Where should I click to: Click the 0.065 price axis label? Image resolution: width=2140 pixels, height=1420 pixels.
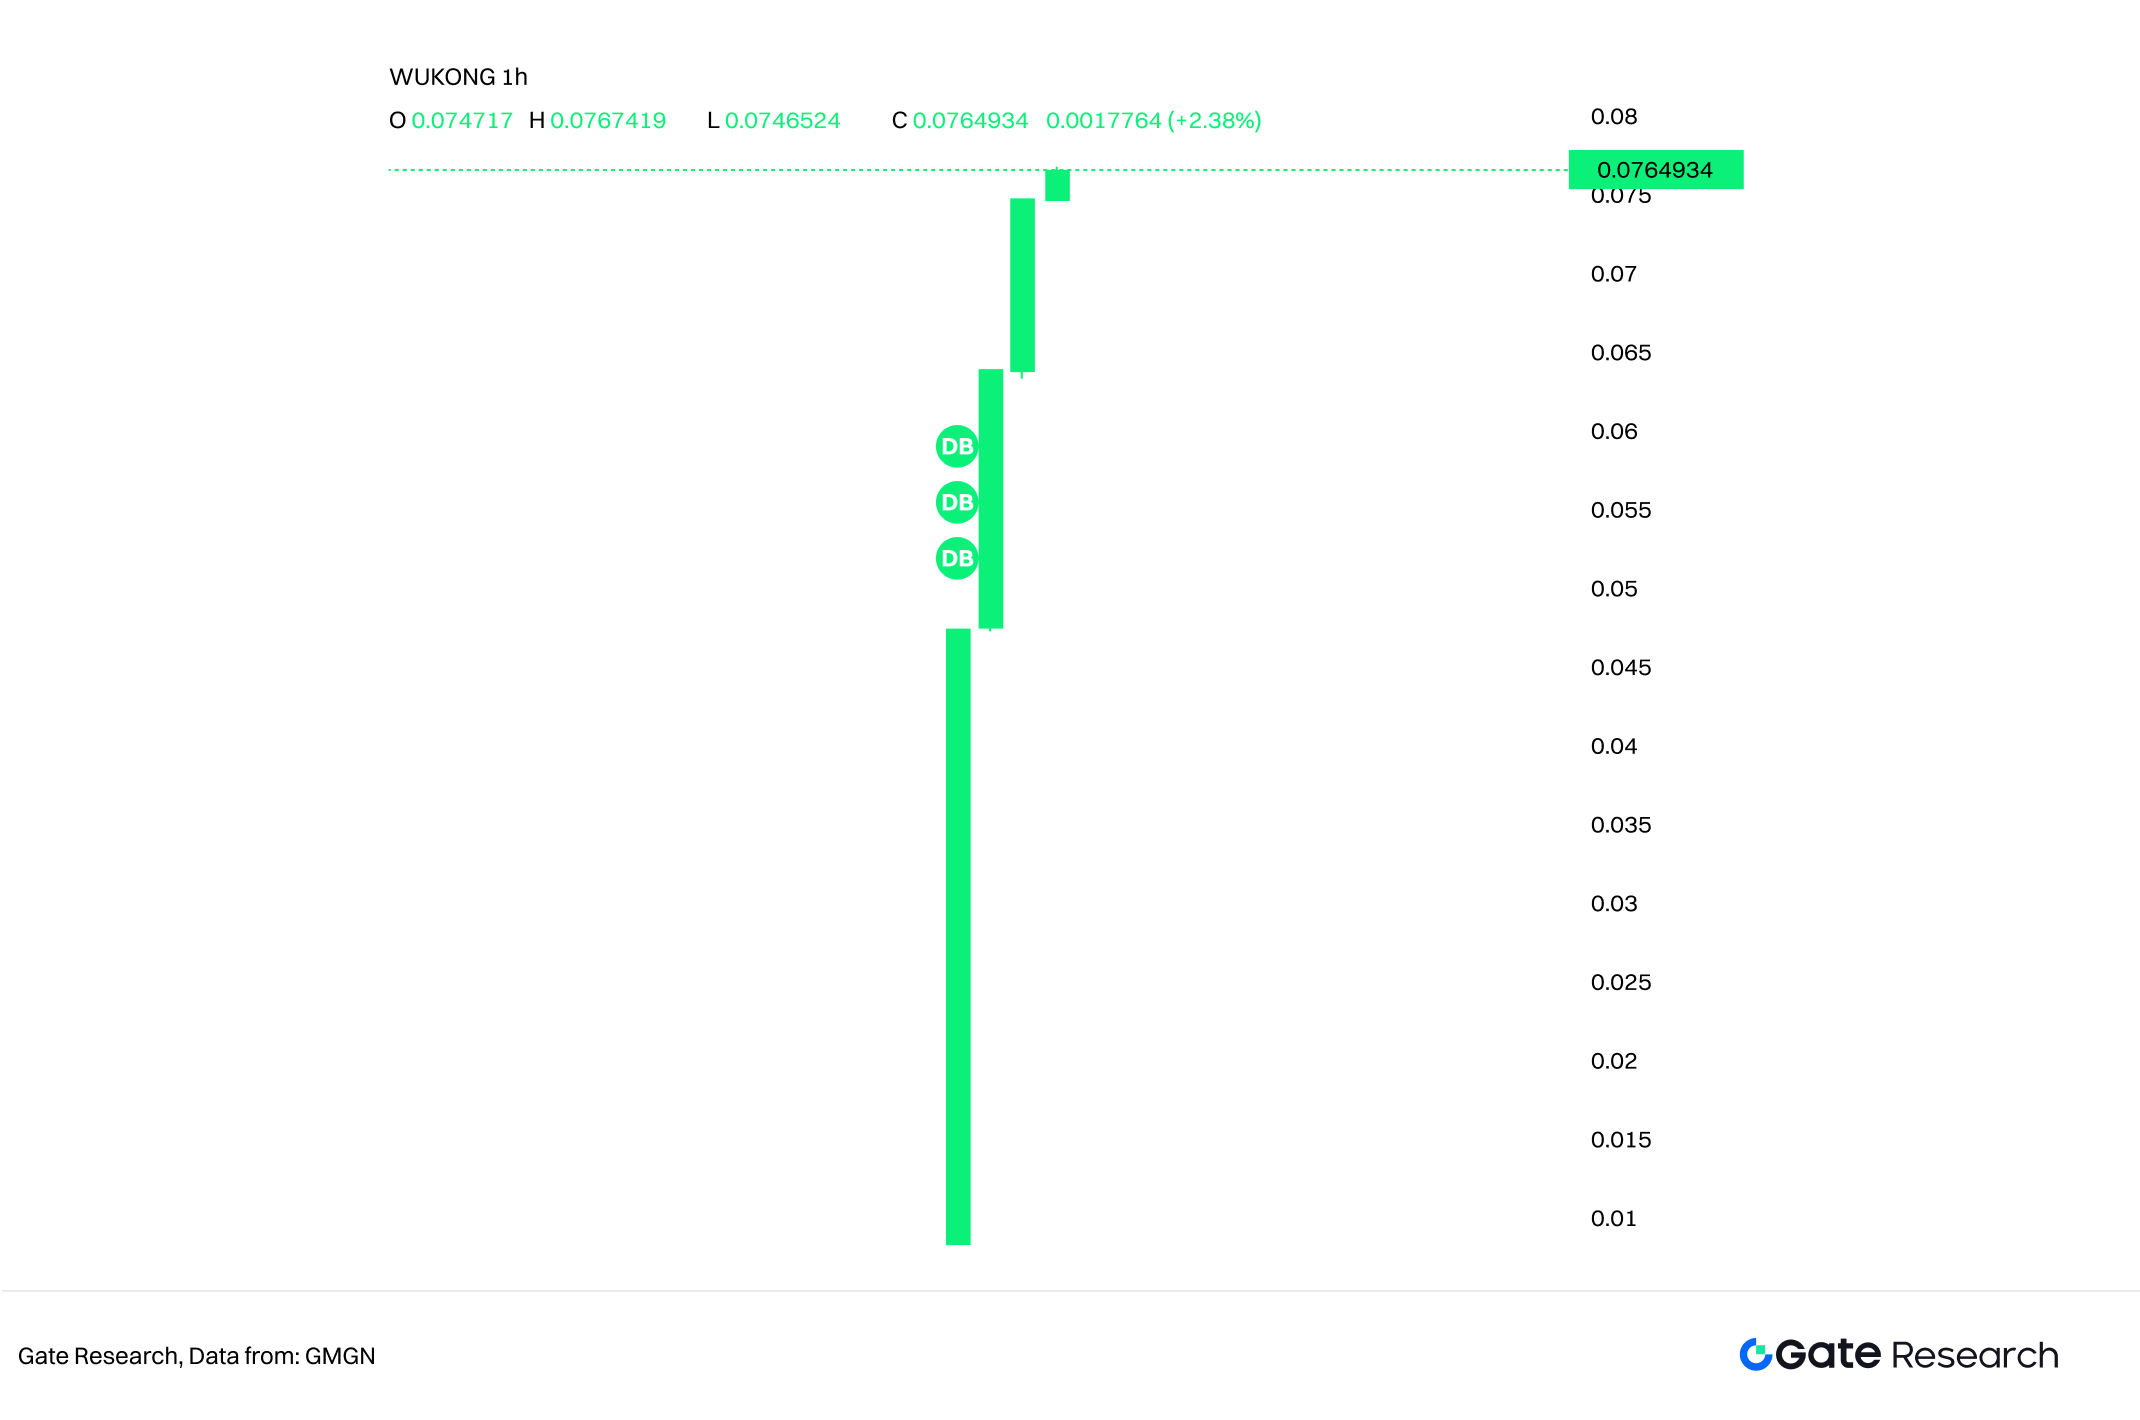(1621, 353)
